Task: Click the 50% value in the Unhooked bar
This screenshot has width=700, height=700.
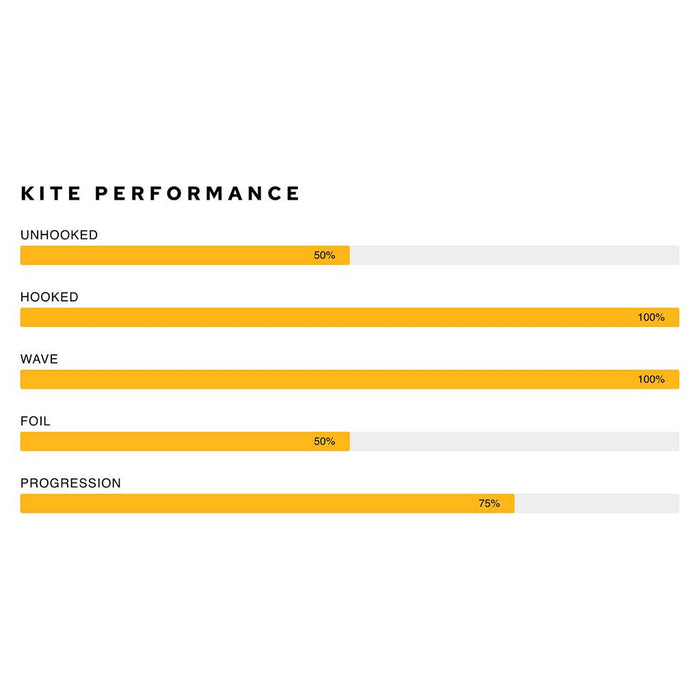Action: [324, 255]
